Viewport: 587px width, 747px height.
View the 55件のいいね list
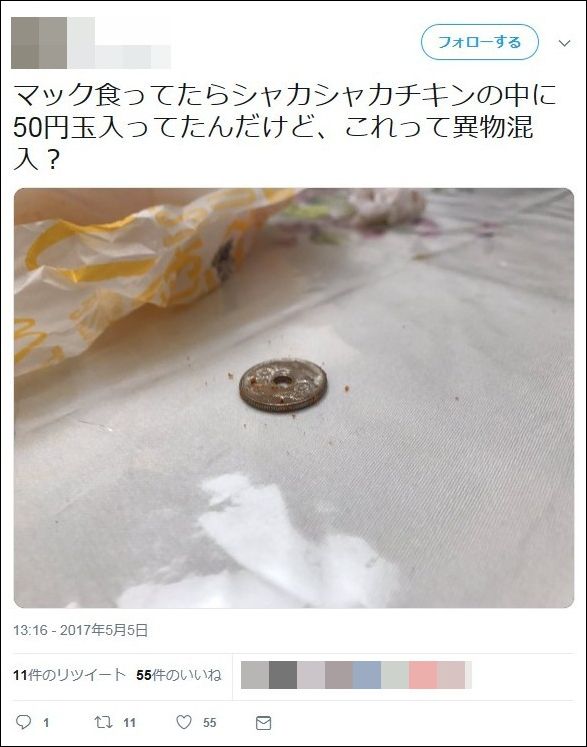coord(179,675)
